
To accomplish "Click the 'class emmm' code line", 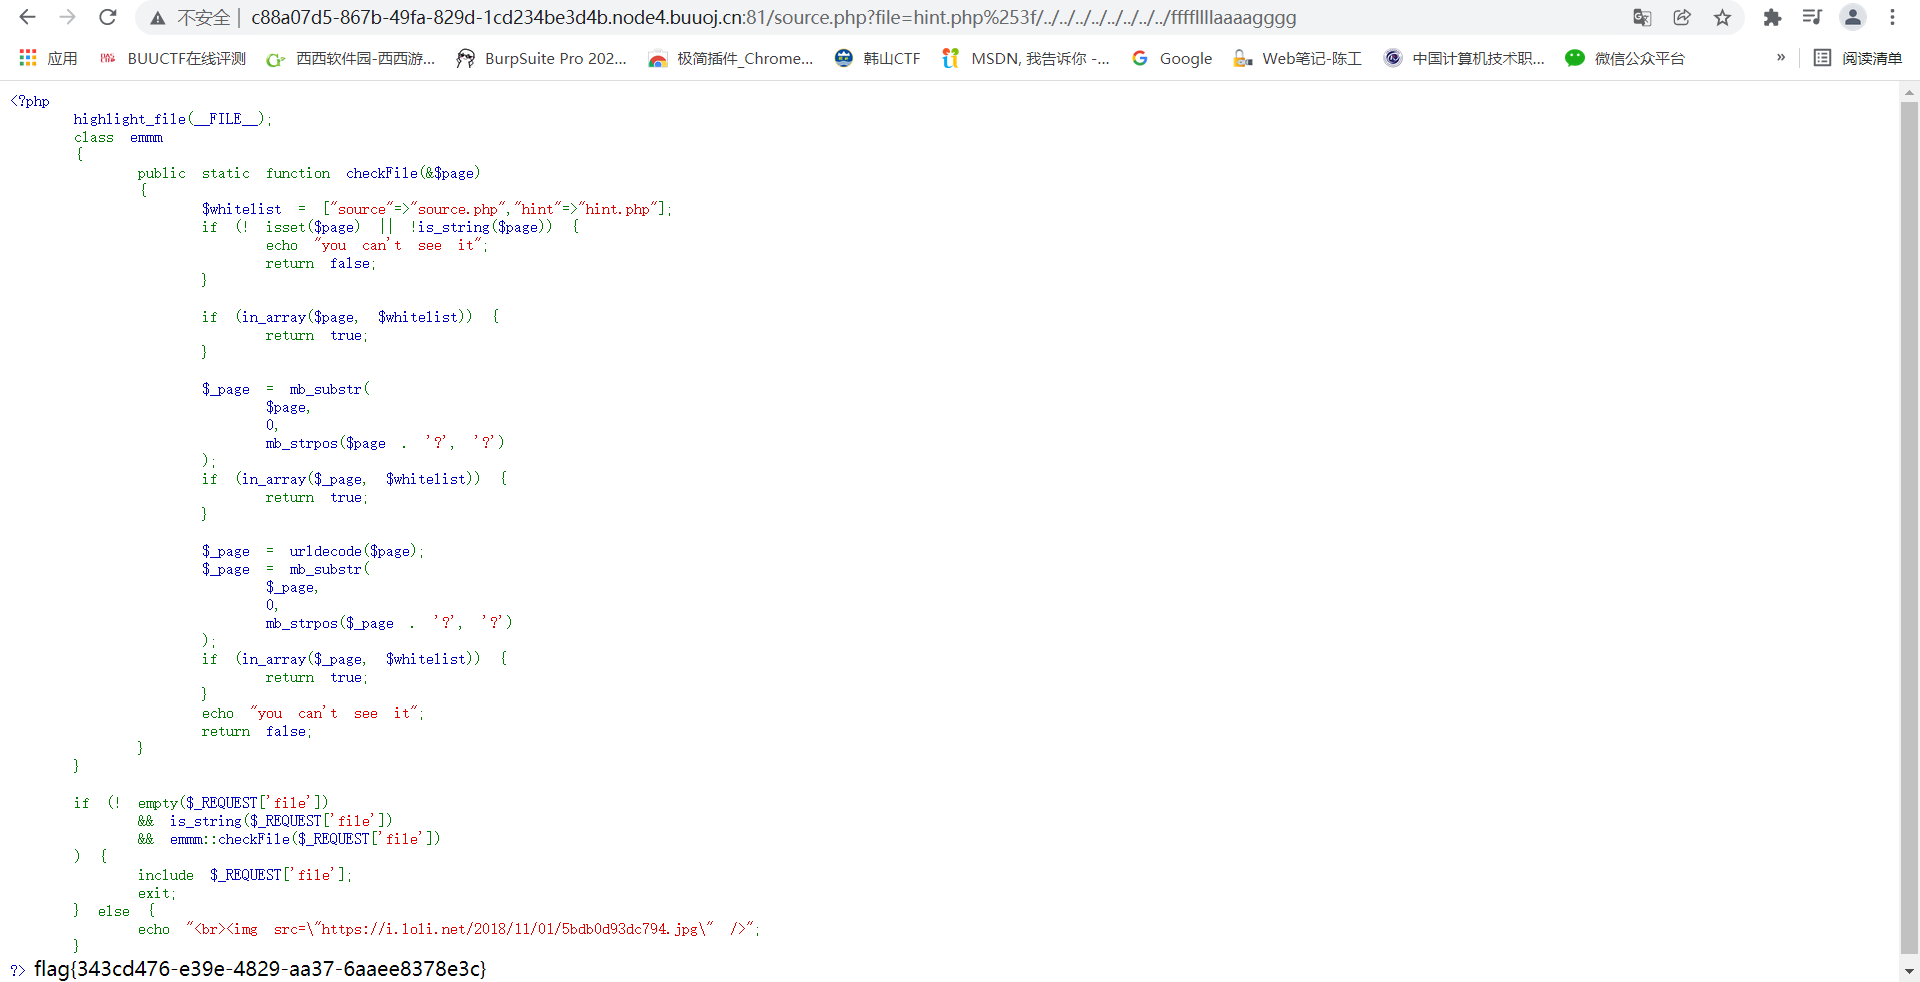I will click(118, 137).
